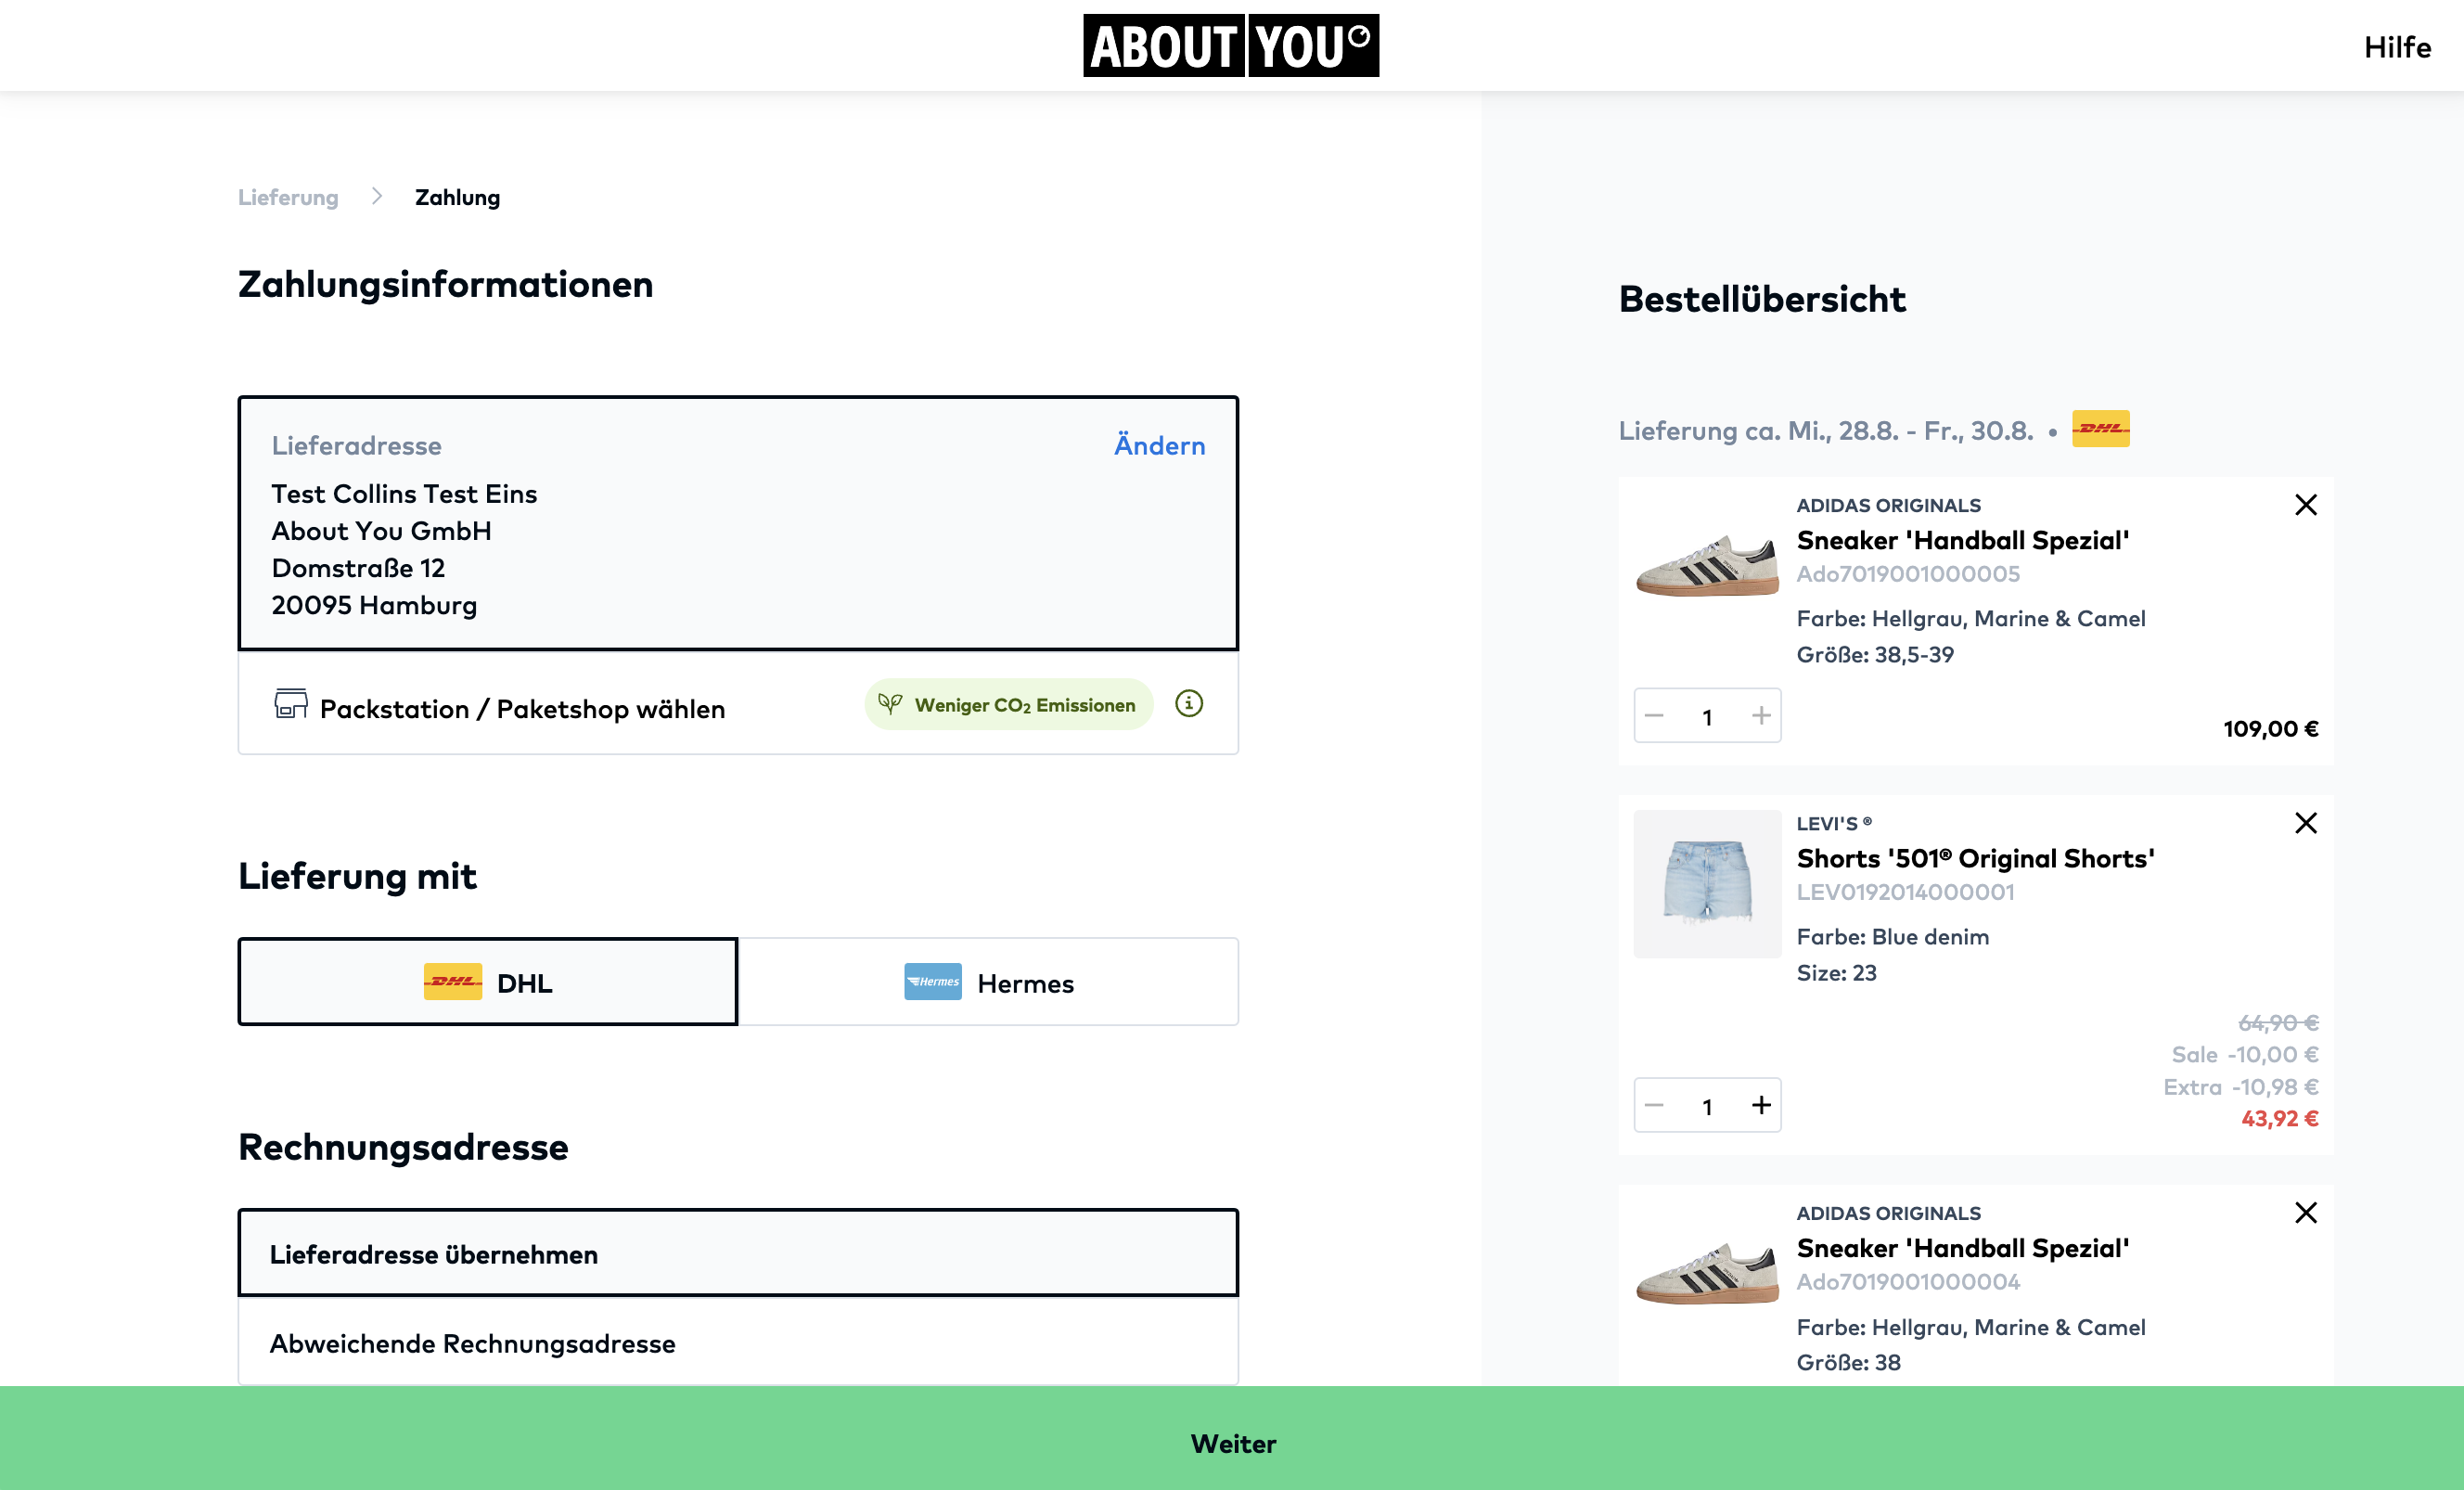Open the Levi's shorts product thumbnail
Image resolution: width=2464 pixels, height=1490 pixels.
1707,884
